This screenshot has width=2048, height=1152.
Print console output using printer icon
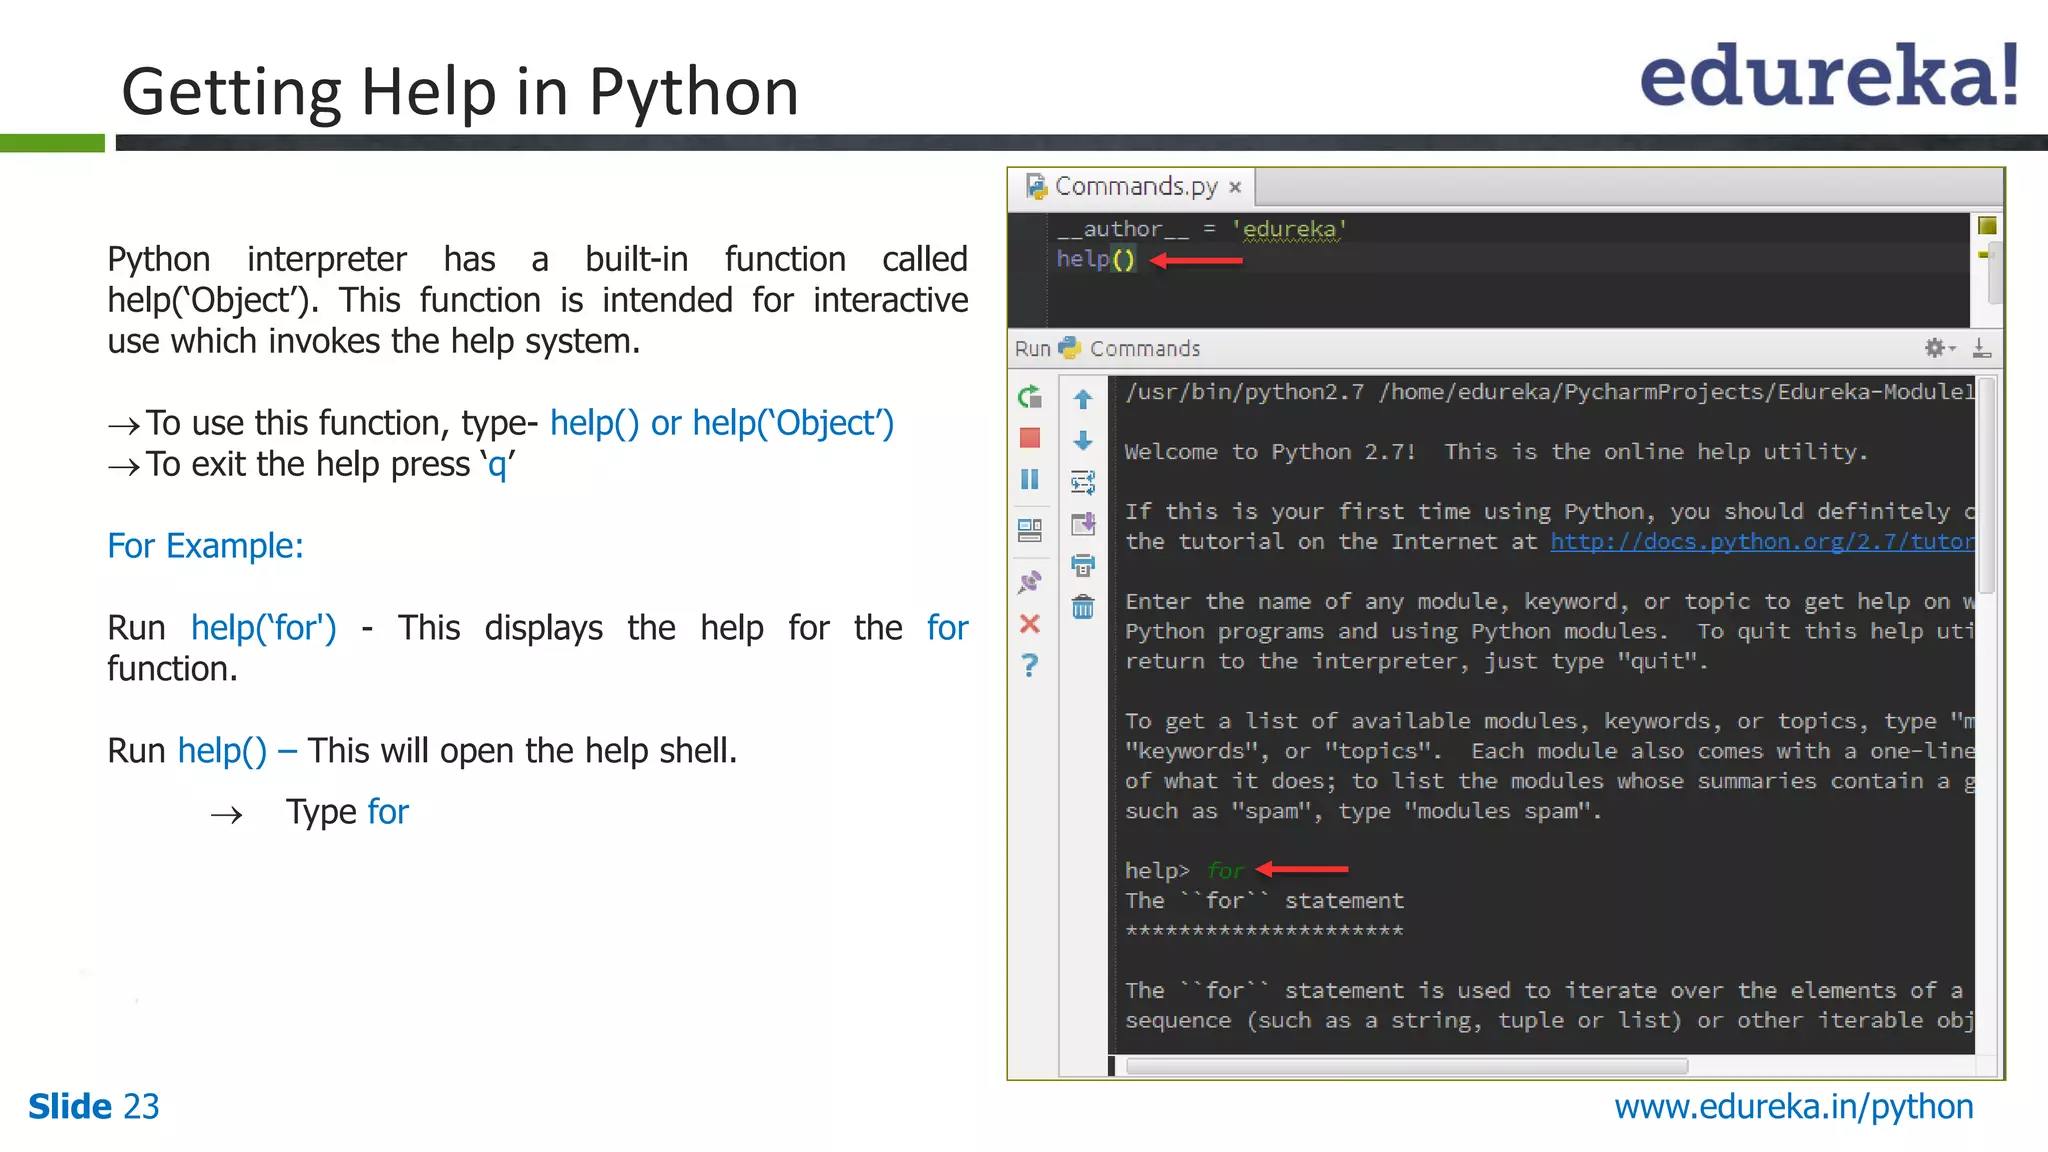1083,565
